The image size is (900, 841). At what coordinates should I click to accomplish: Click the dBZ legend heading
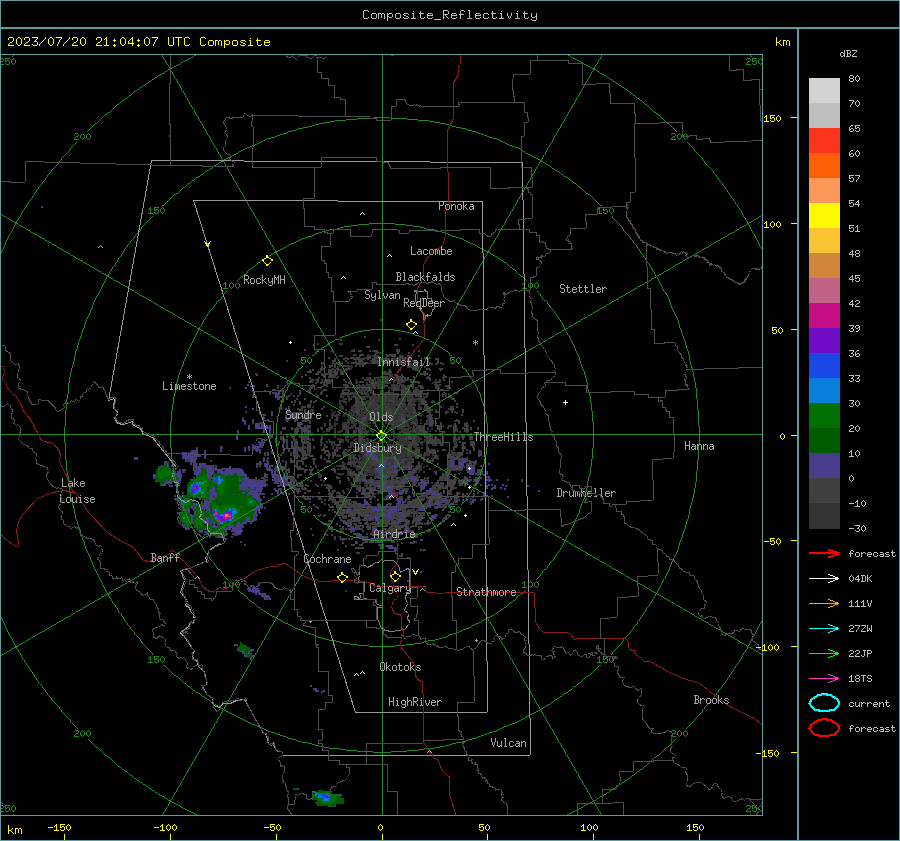[848, 54]
